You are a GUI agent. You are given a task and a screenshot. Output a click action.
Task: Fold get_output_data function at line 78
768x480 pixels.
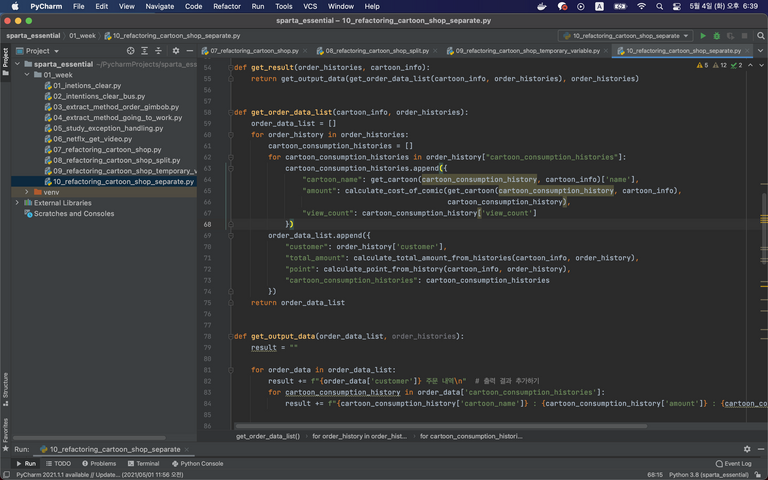click(230, 336)
